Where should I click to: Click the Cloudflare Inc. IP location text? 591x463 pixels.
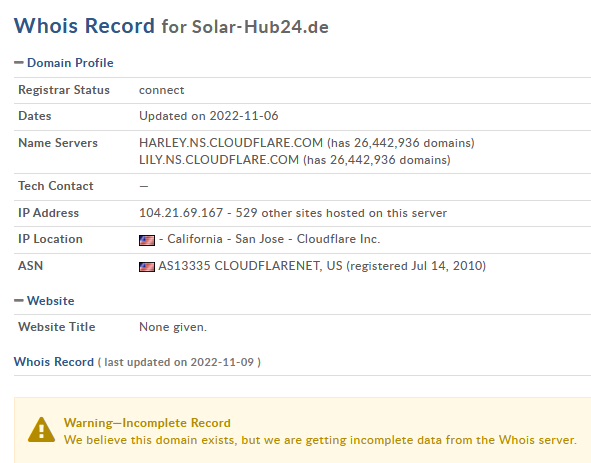coord(338,239)
